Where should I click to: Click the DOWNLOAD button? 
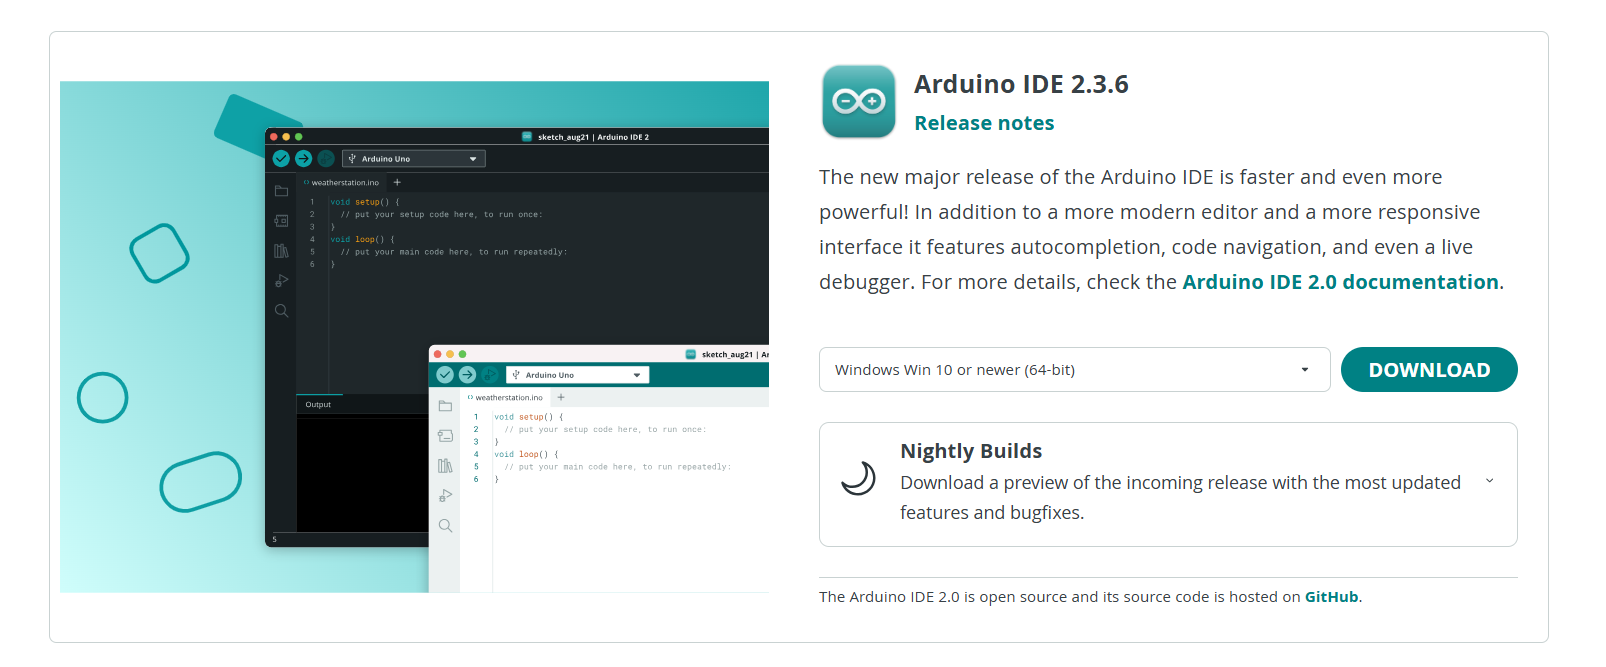(x=1428, y=370)
